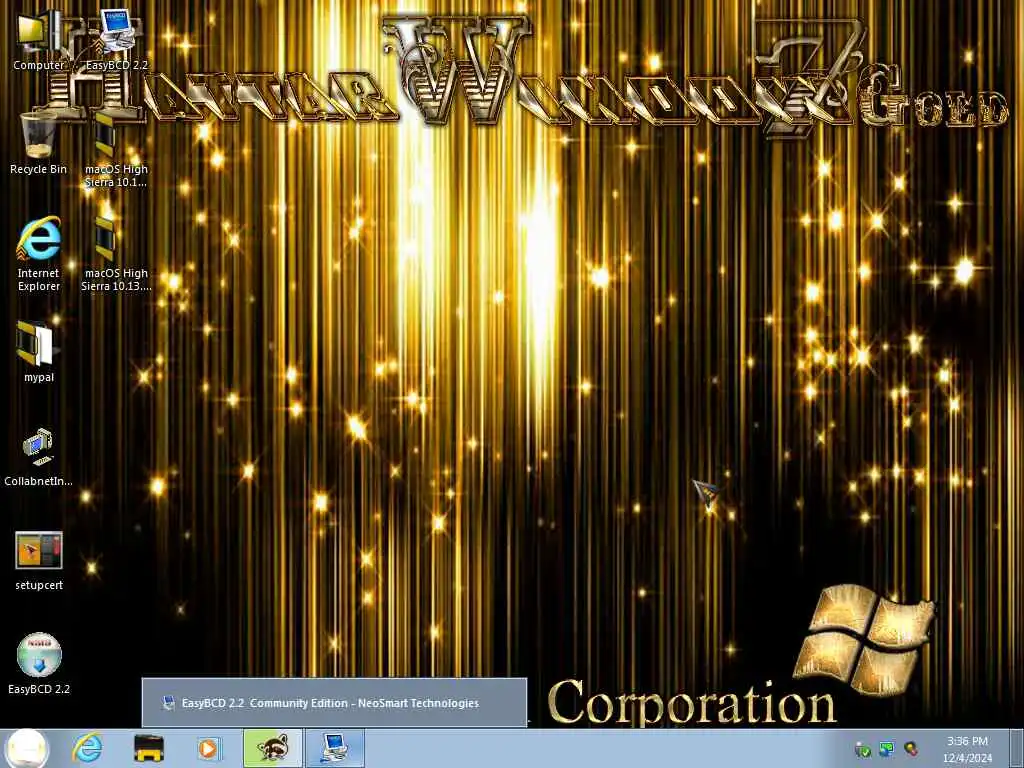Image resolution: width=1024 pixels, height=768 pixels.
Task: Switch to the raccoon Mypal browser taskbar button
Action: [x=272, y=748]
